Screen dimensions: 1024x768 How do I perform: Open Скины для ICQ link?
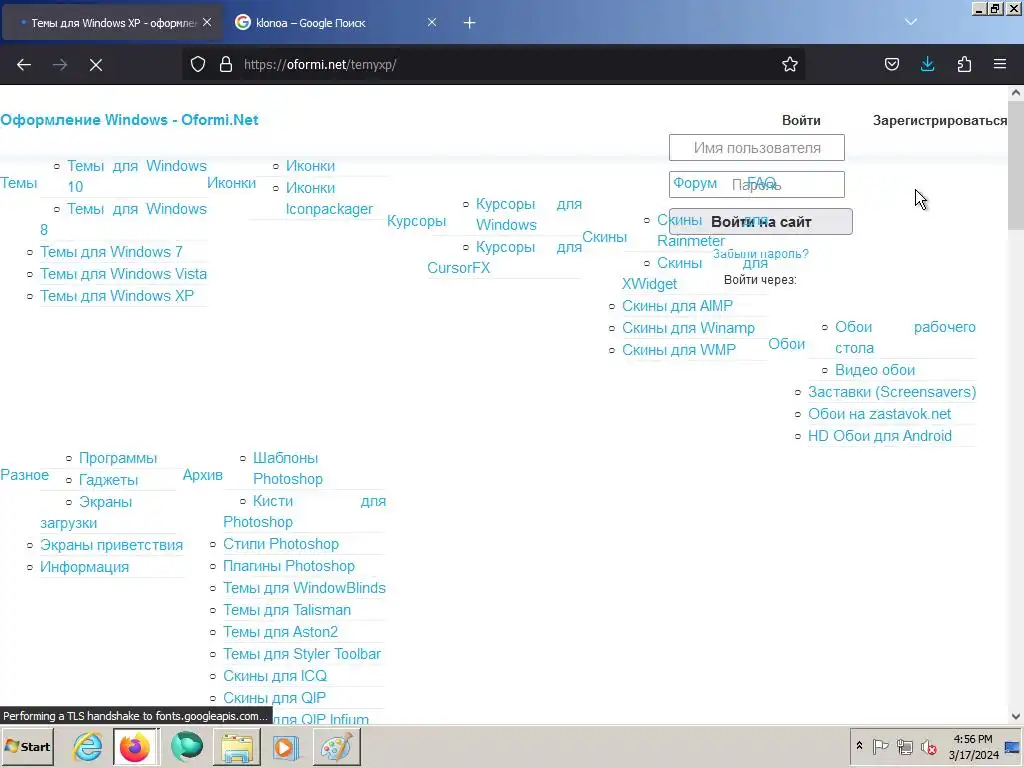pos(275,676)
